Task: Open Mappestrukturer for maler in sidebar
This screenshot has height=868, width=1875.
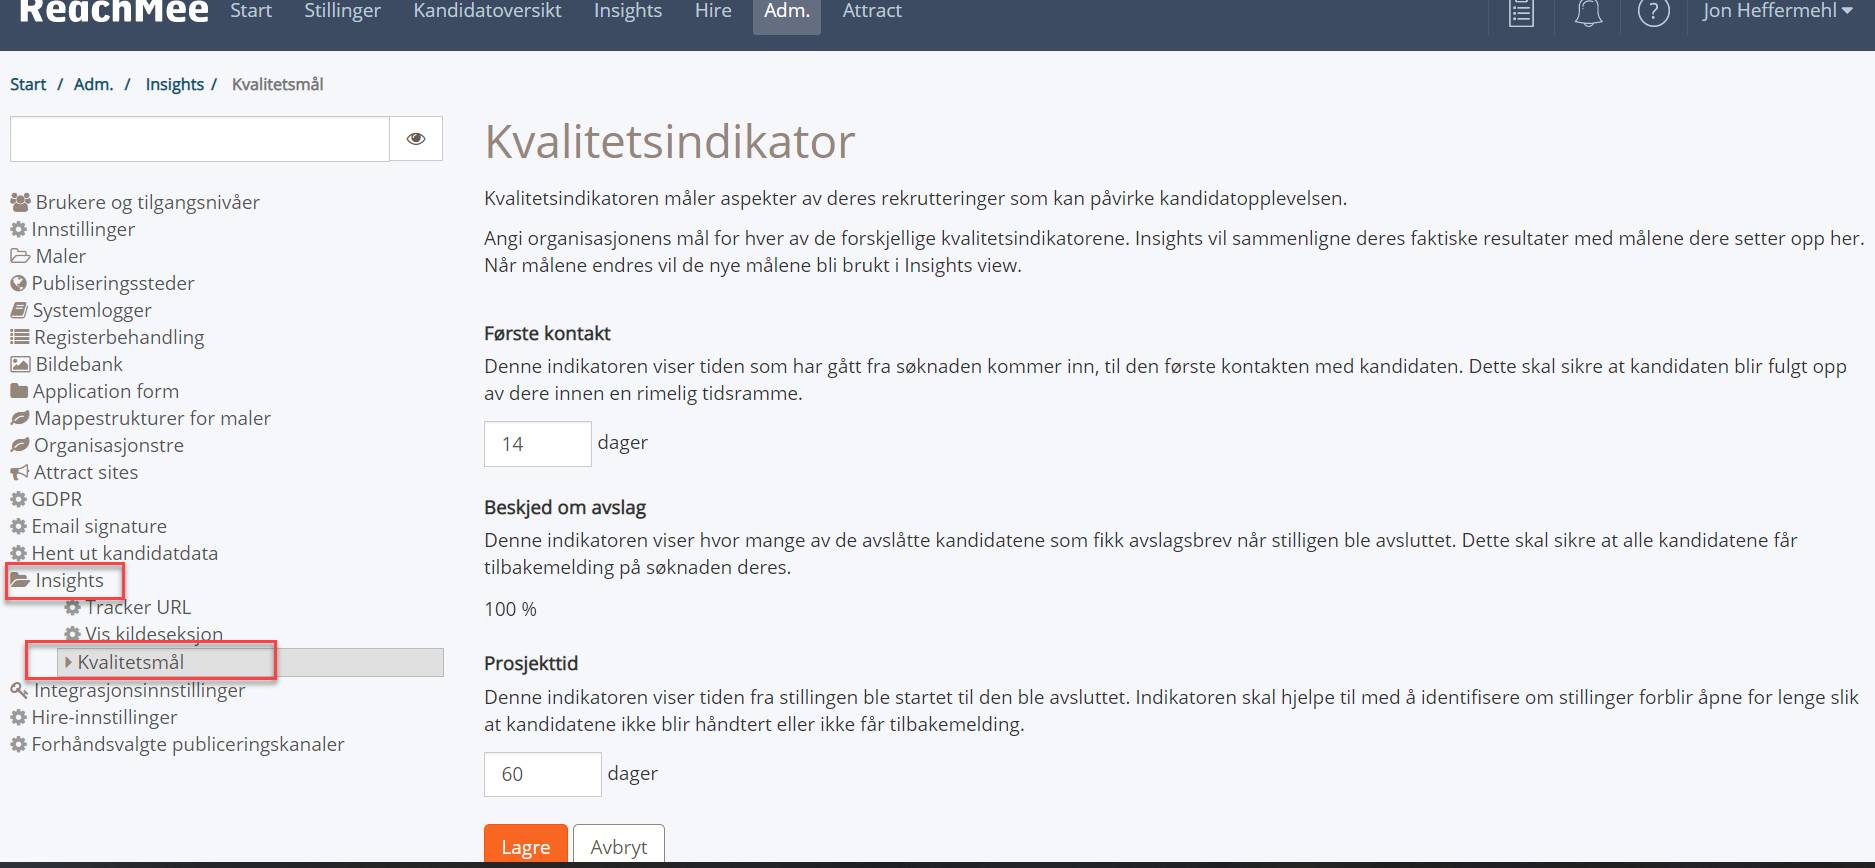Action: 152,418
